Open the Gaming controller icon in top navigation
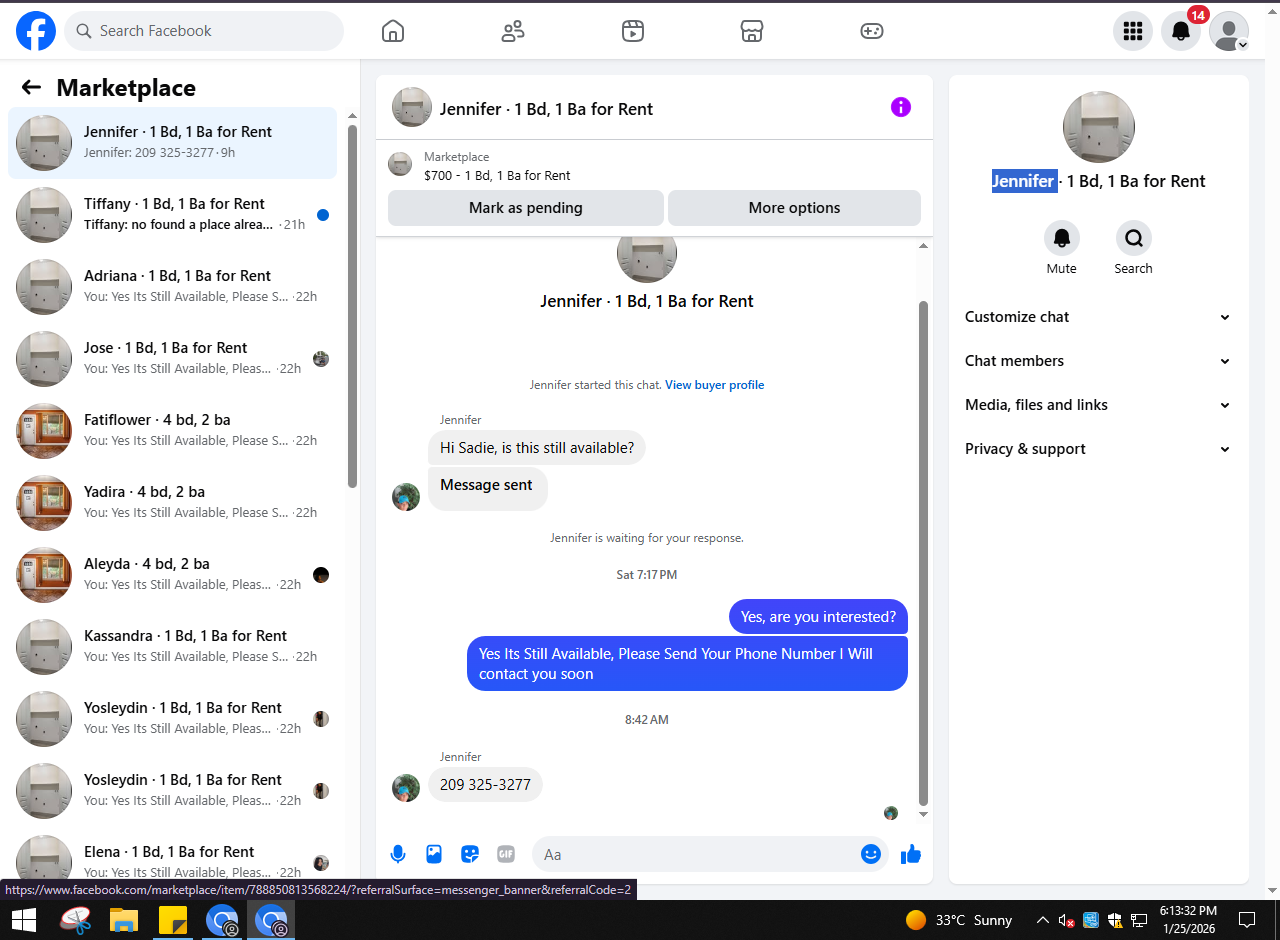Screen dimensions: 1280x940 tap(872, 31)
